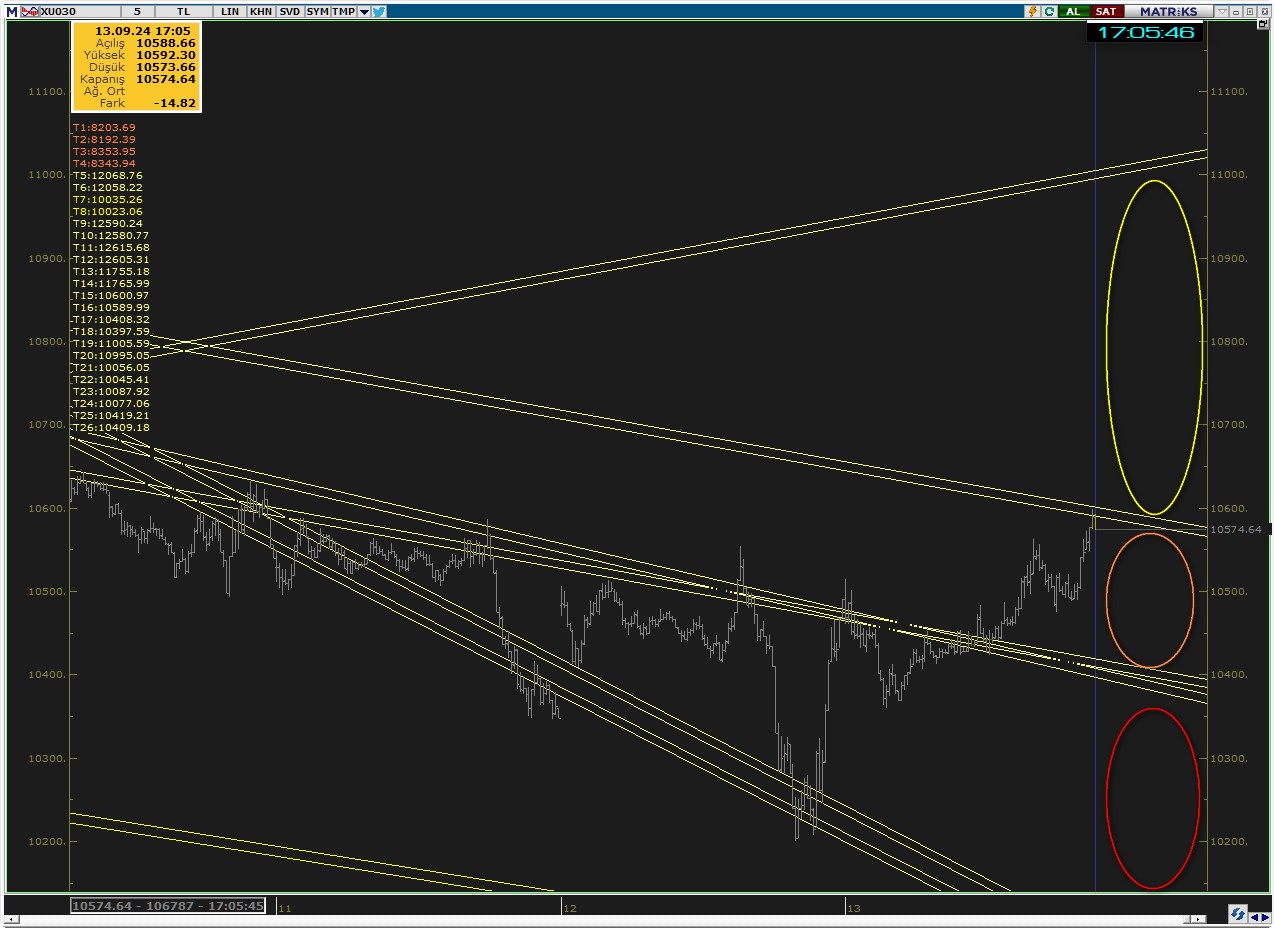
Task: Click the orange lightning bolt icon
Action: (1033, 11)
